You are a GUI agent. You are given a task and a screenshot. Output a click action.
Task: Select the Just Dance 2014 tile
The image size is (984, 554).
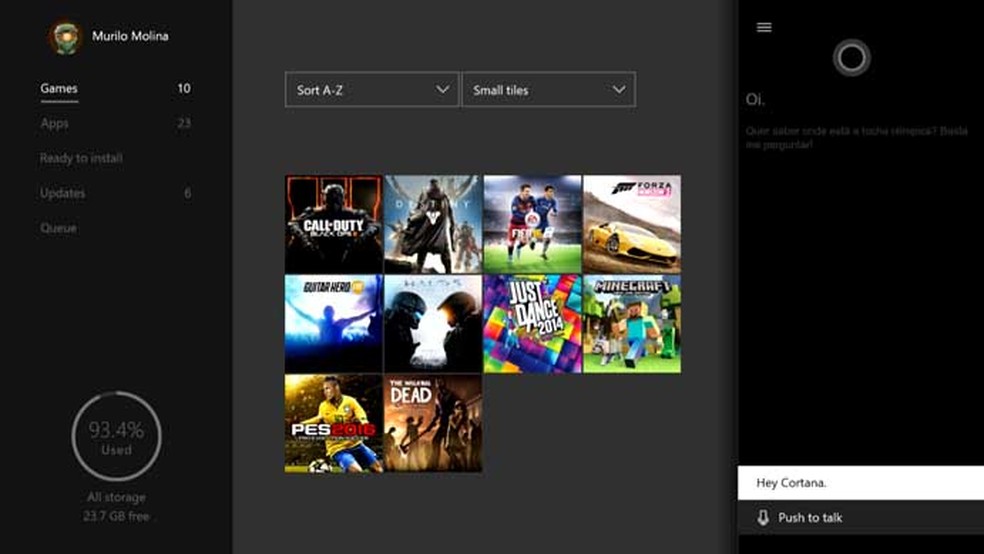click(x=532, y=324)
